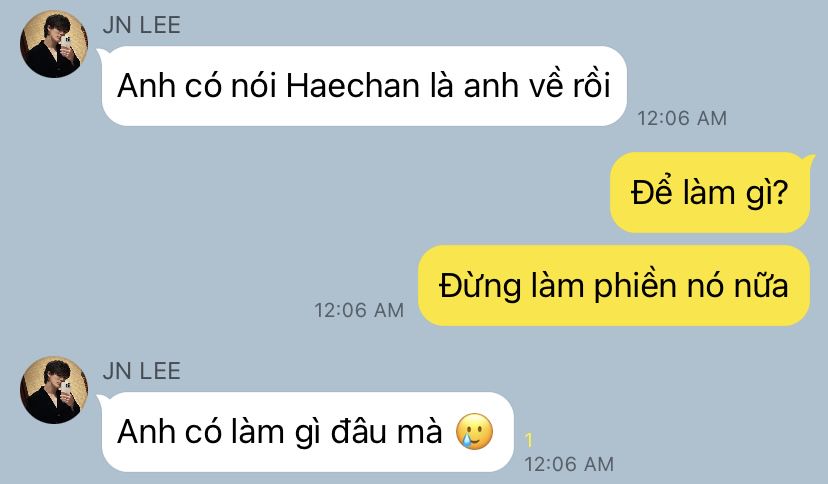Viewport: 828px width, 484px height.
Task: Tap the yellow unread count number 1
Action: [x=529, y=440]
